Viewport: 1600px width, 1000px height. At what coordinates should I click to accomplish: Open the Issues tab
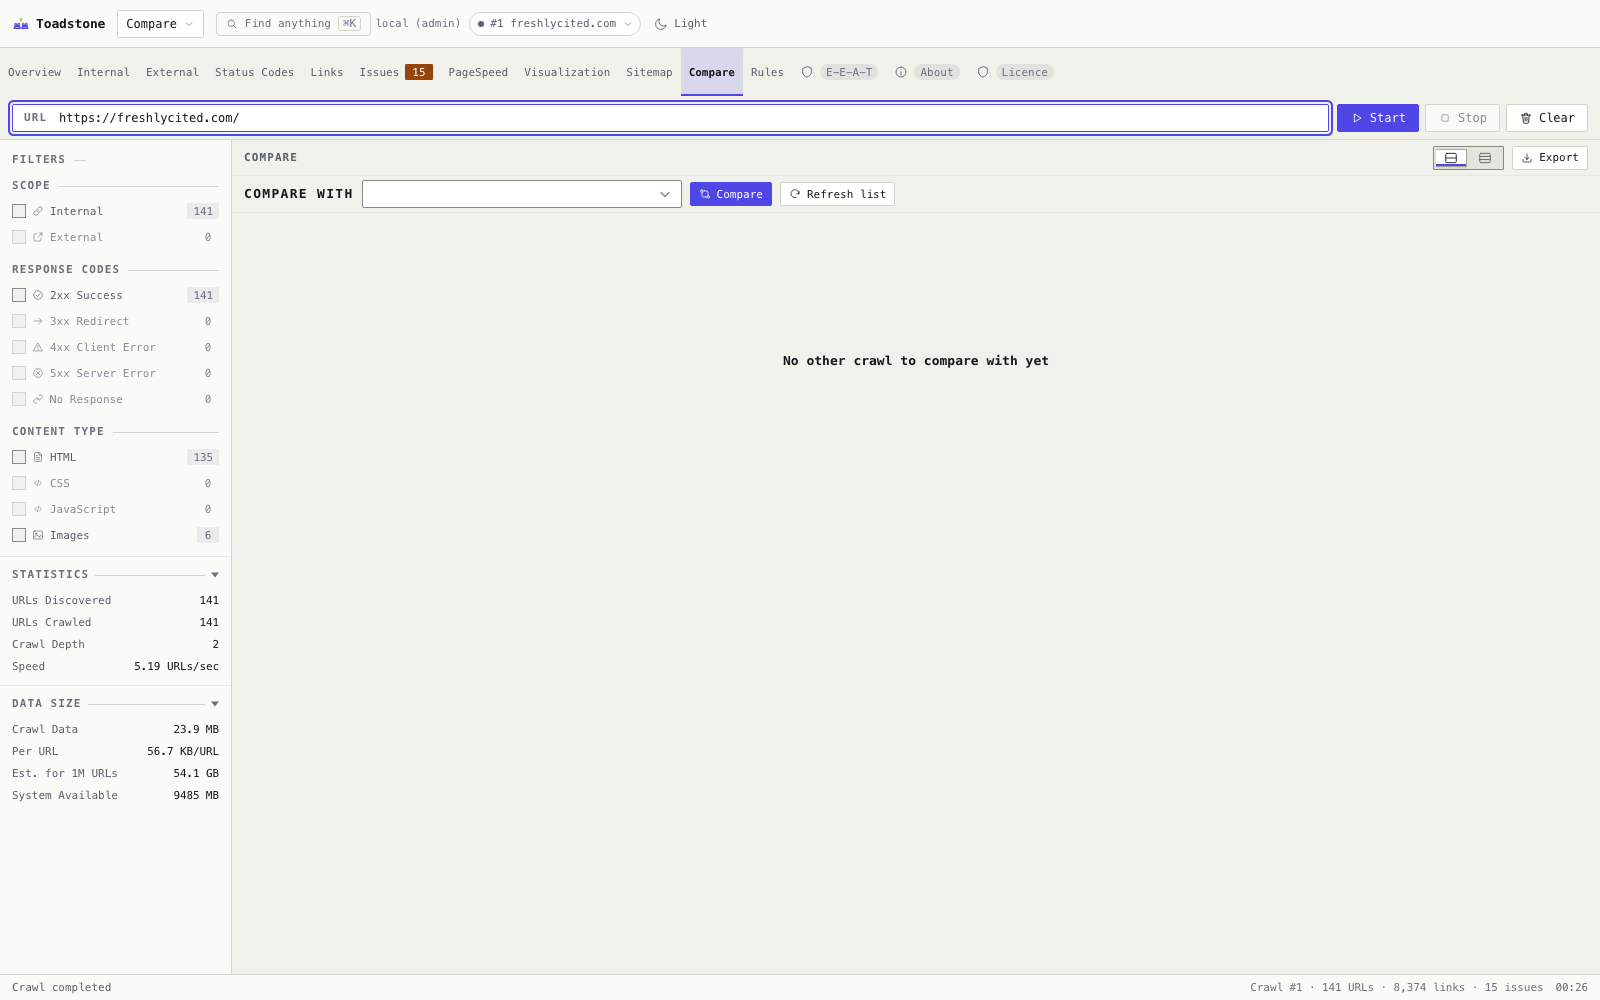tap(396, 72)
